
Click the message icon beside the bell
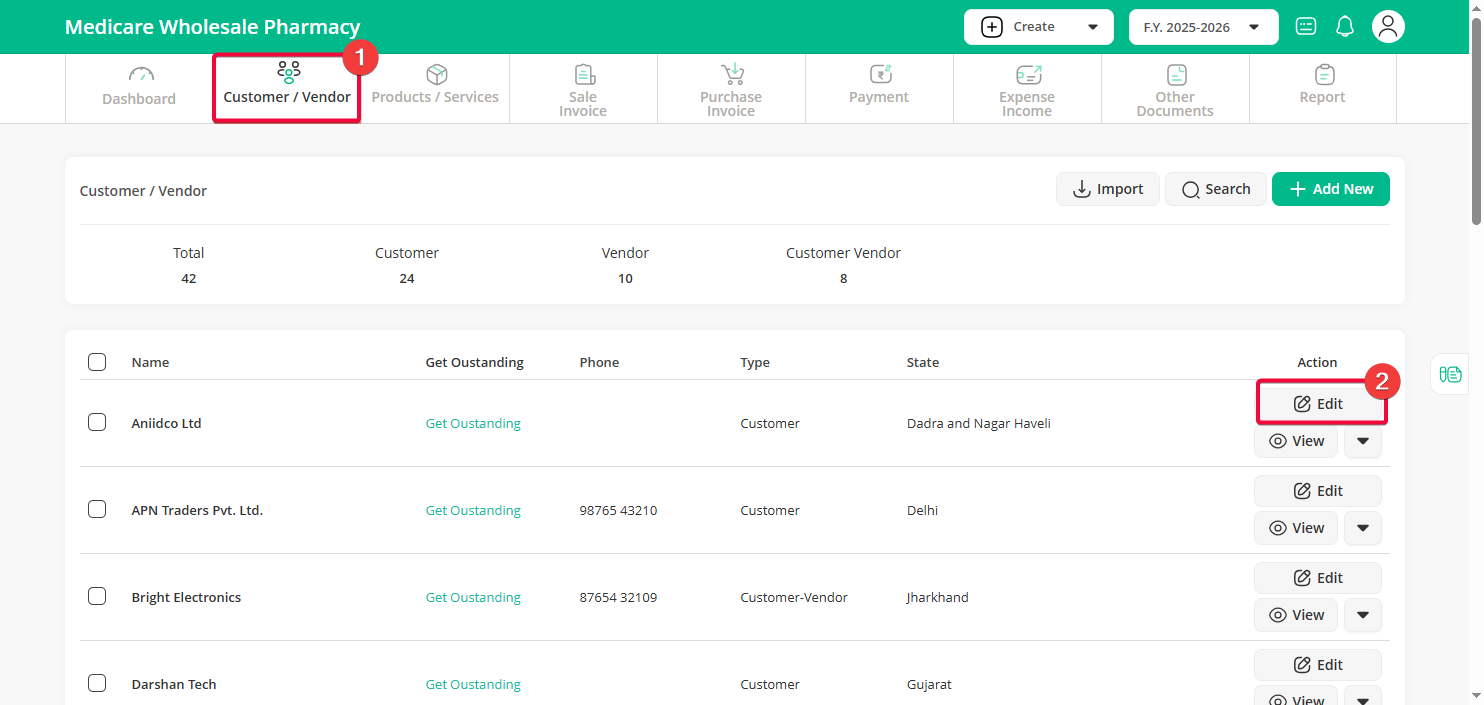click(1306, 27)
